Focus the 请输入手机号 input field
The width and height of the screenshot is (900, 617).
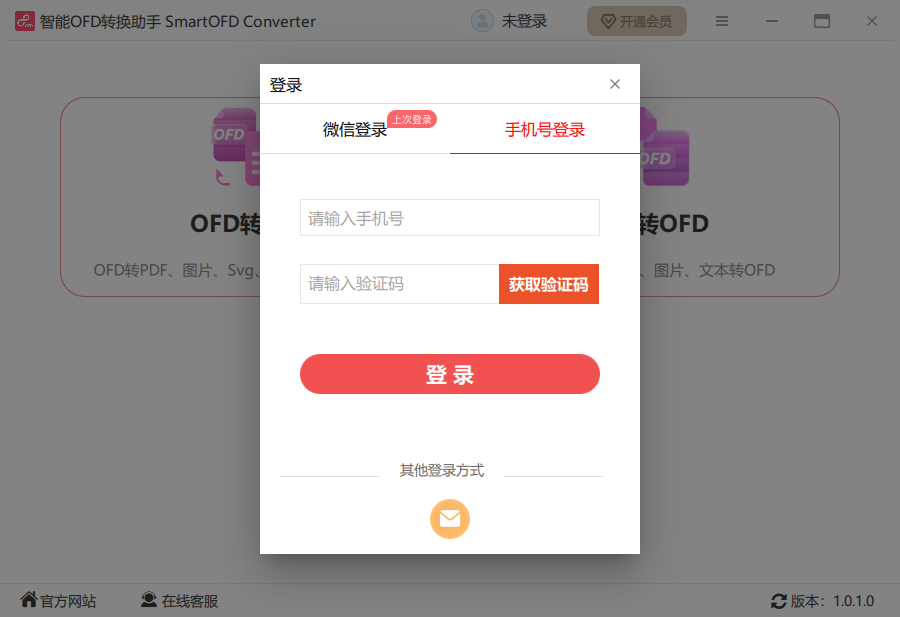450,218
